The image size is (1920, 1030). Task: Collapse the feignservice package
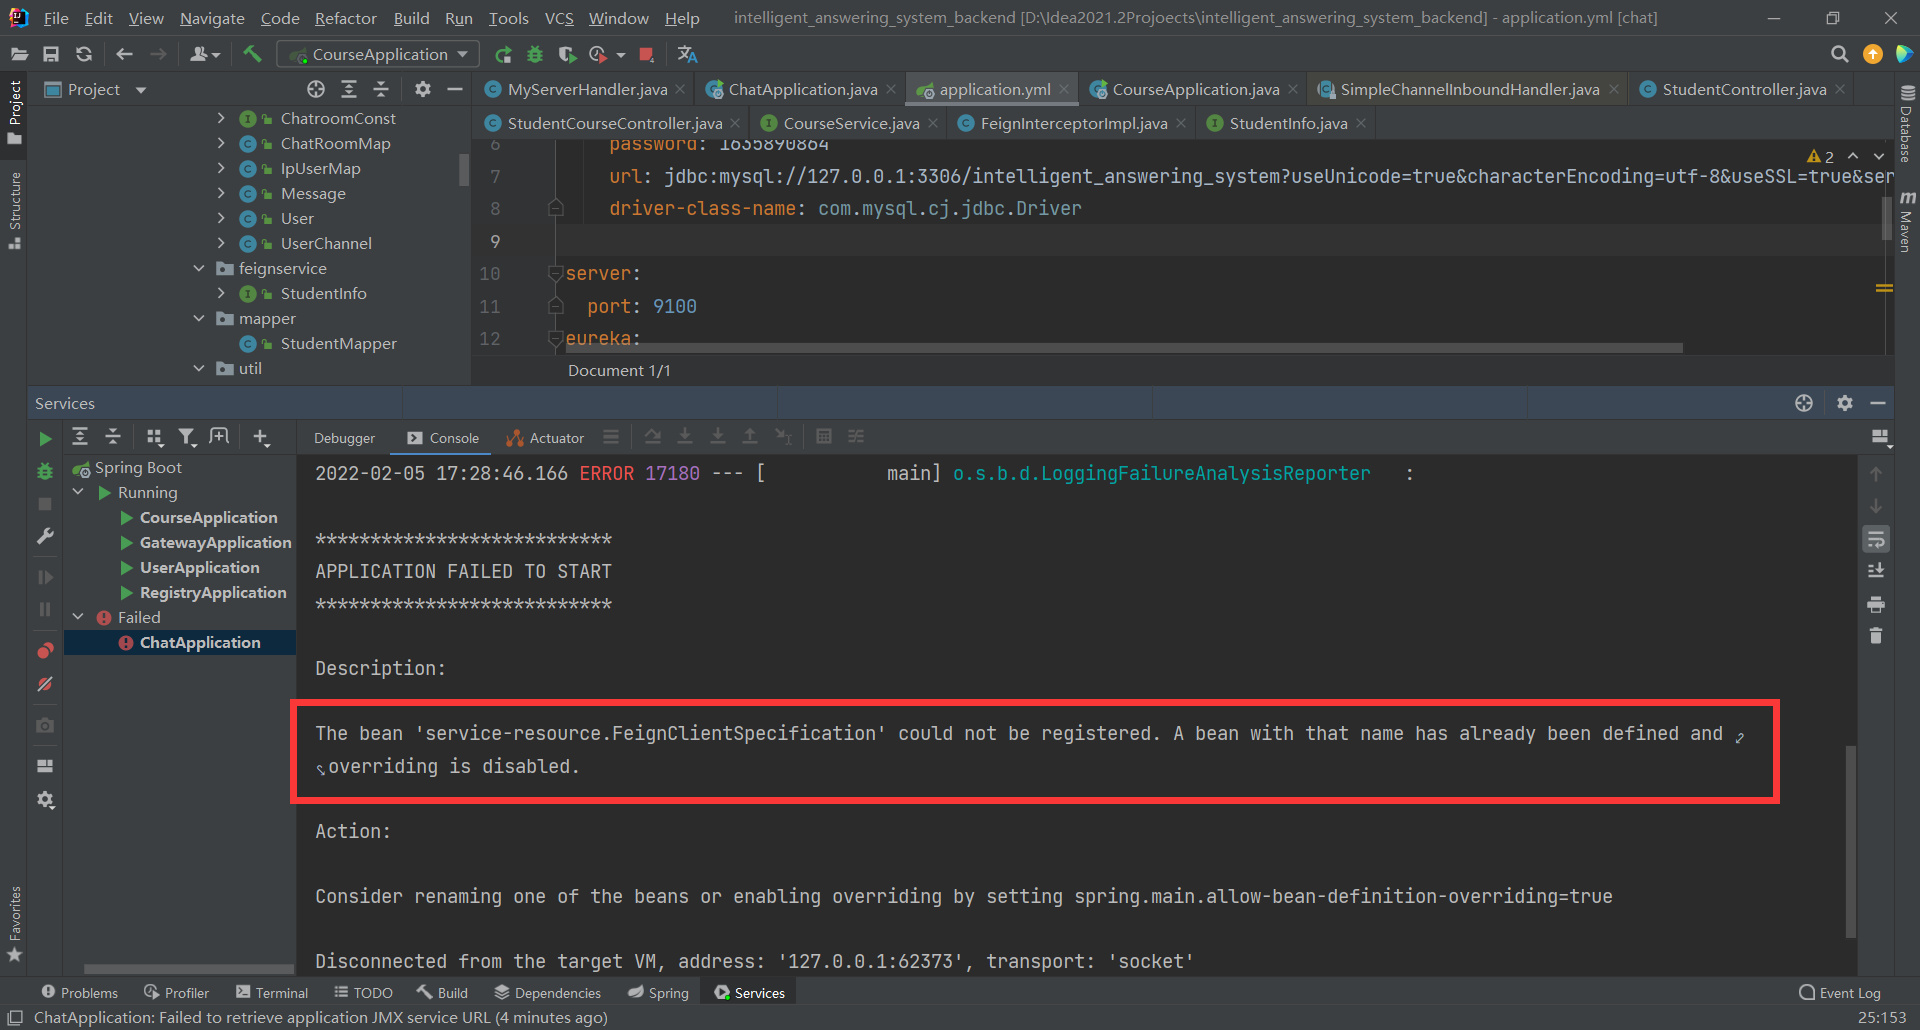198,268
